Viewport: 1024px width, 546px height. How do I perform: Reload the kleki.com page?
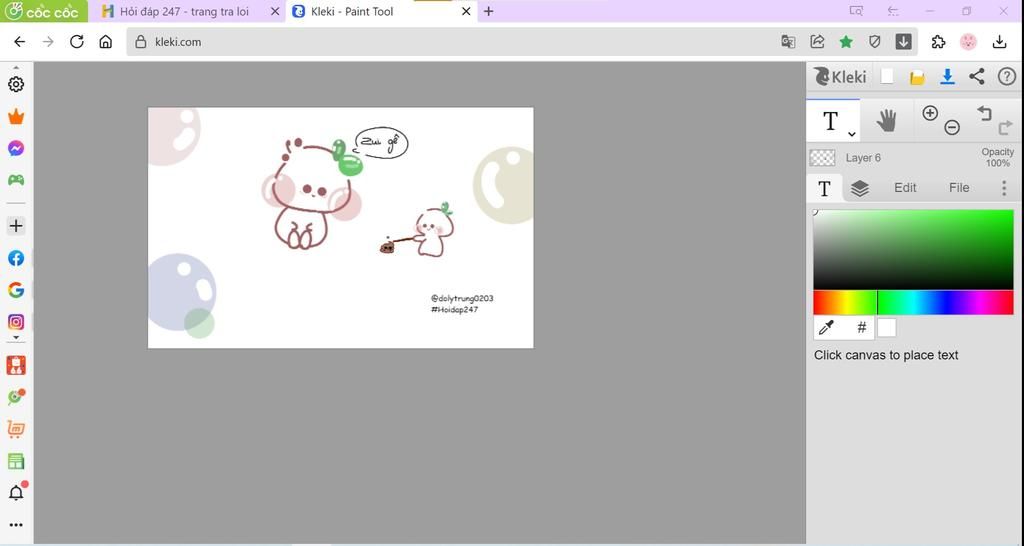77,42
